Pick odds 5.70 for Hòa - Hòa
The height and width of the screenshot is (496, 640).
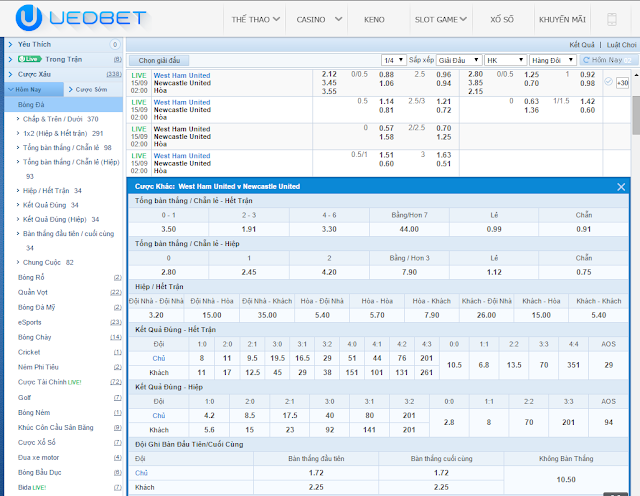pos(377,315)
